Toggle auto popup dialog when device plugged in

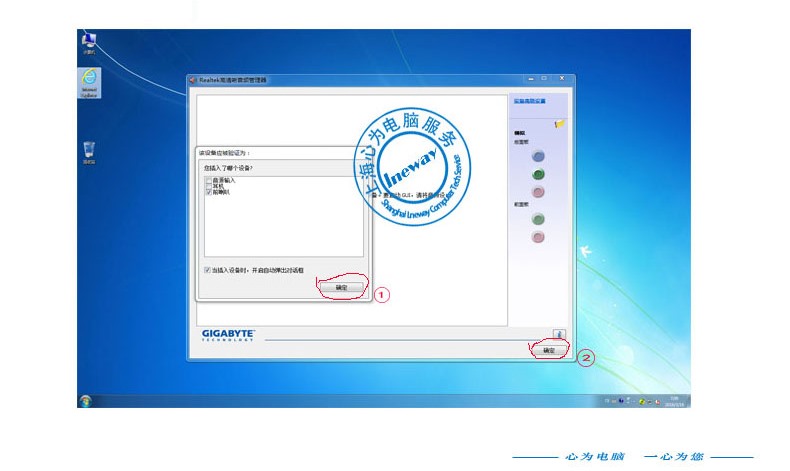(207, 270)
